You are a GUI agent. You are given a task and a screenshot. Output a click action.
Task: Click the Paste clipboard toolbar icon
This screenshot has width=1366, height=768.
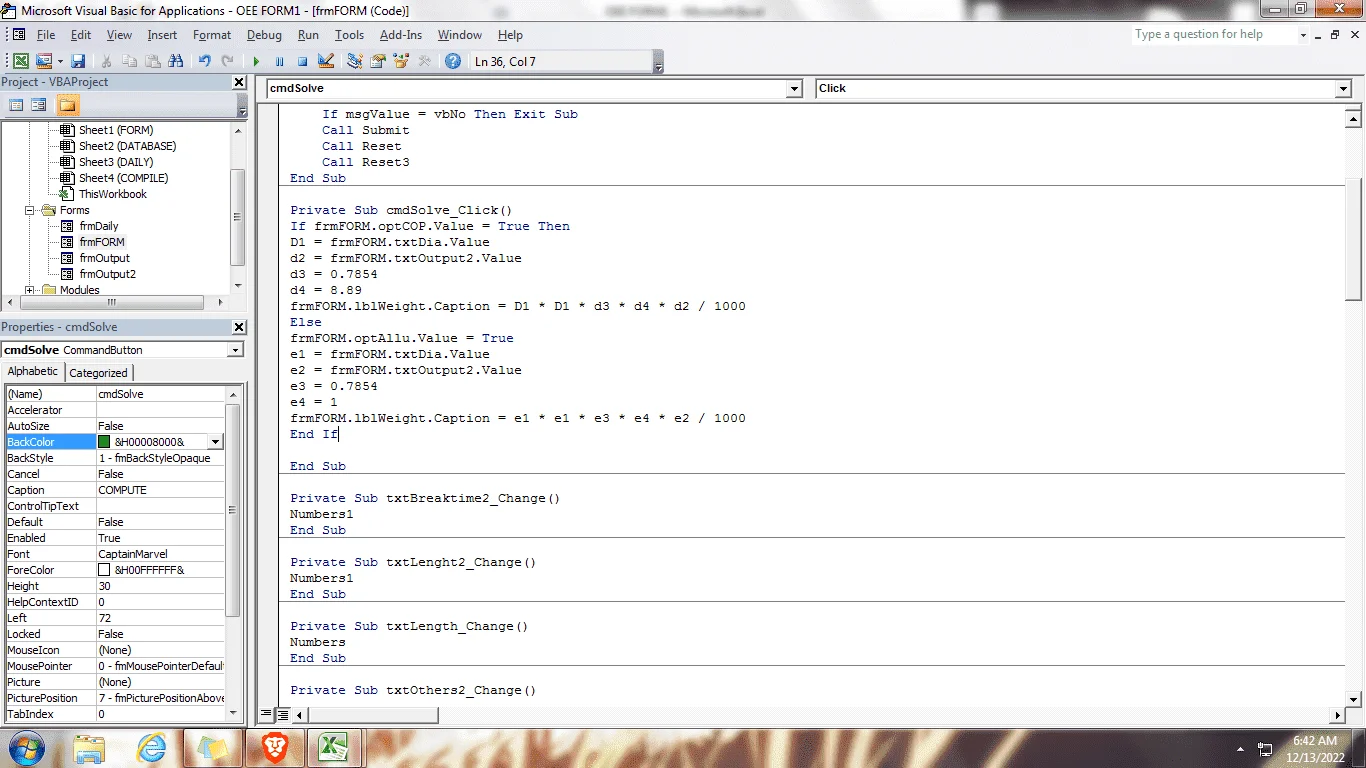point(153,61)
